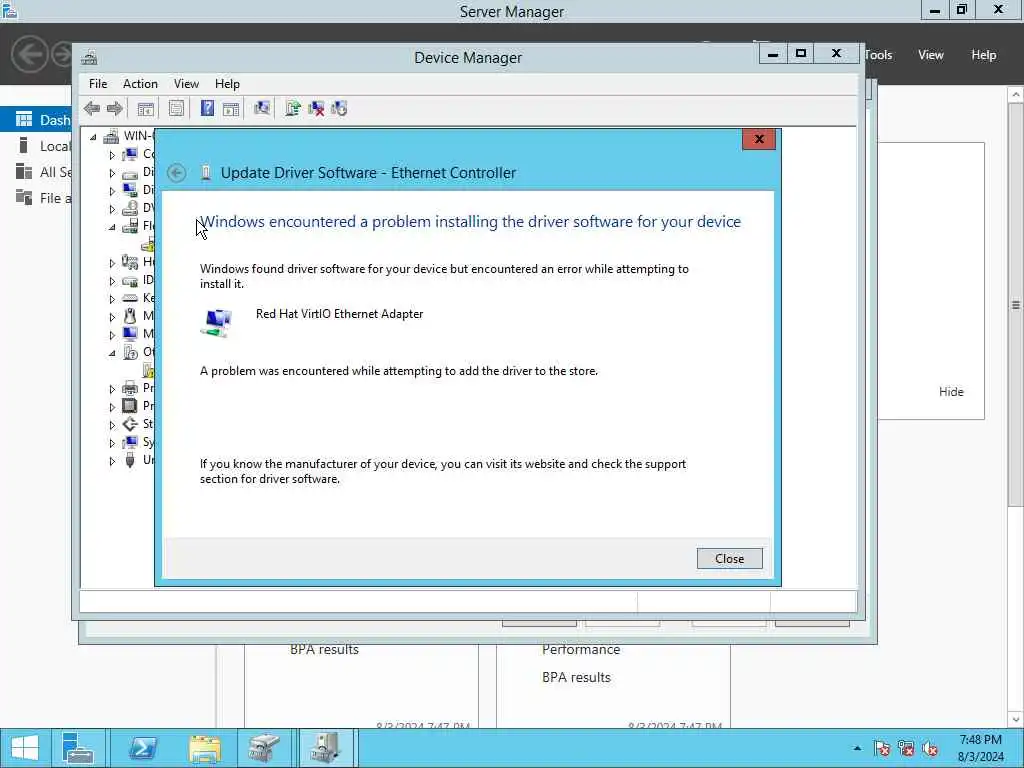This screenshot has height=768, width=1024.
Task: Close the Update Driver Software dialog with red X
Action: pyautogui.click(x=759, y=139)
